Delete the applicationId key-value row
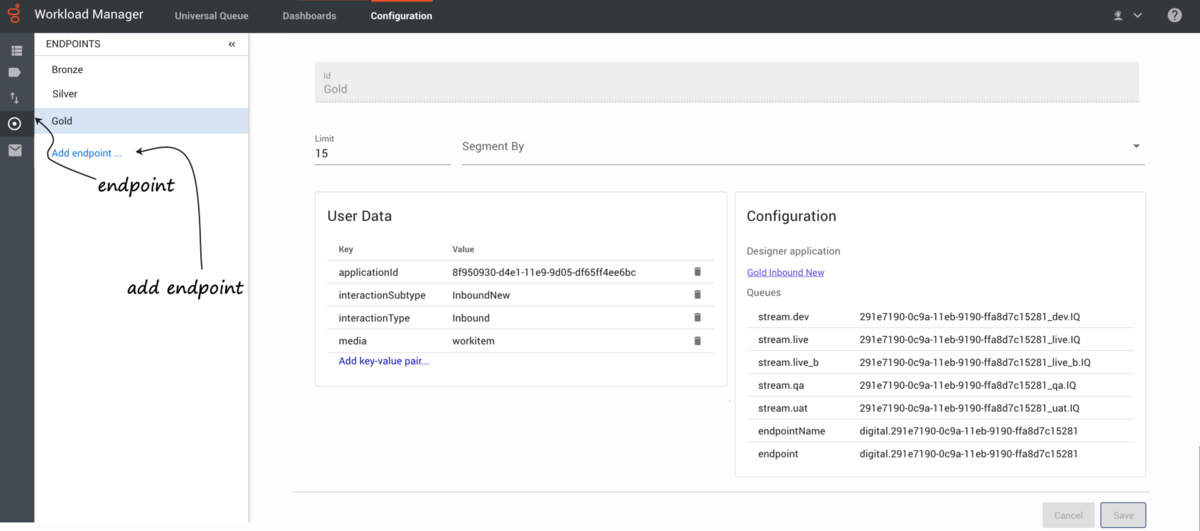 [697, 272]
